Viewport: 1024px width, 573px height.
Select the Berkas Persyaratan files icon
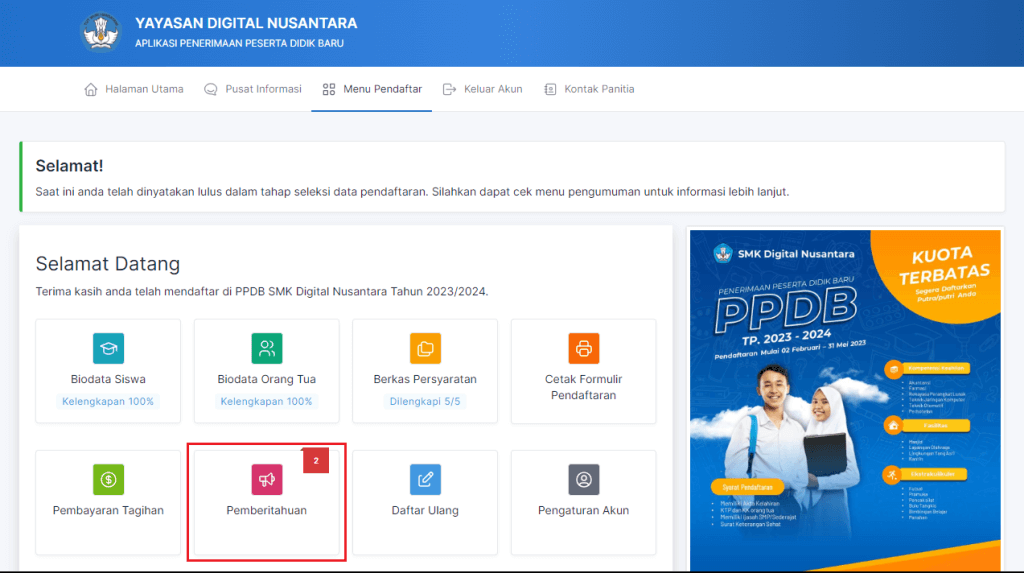click(x=425, y=348)
